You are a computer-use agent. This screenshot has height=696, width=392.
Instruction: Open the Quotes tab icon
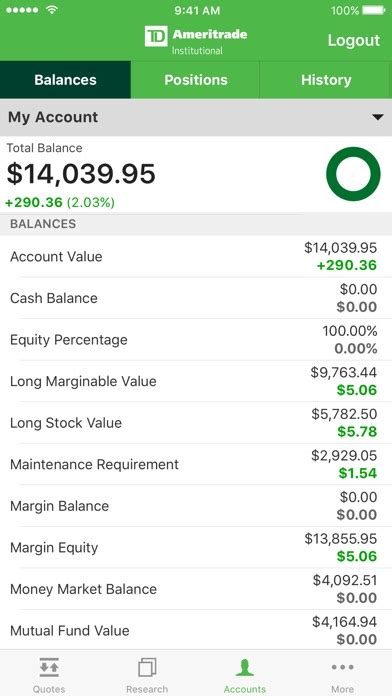tap(49, 667)
